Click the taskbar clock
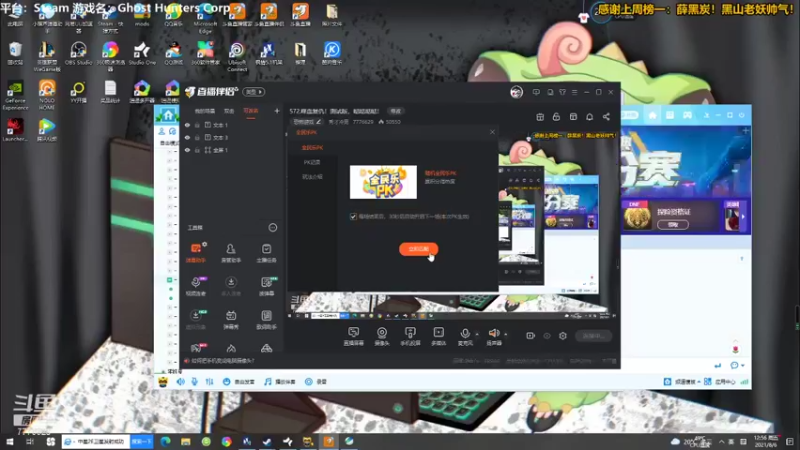Image resolution: width=800 pixels, height=450 pixels. click(x=766, y=441)
